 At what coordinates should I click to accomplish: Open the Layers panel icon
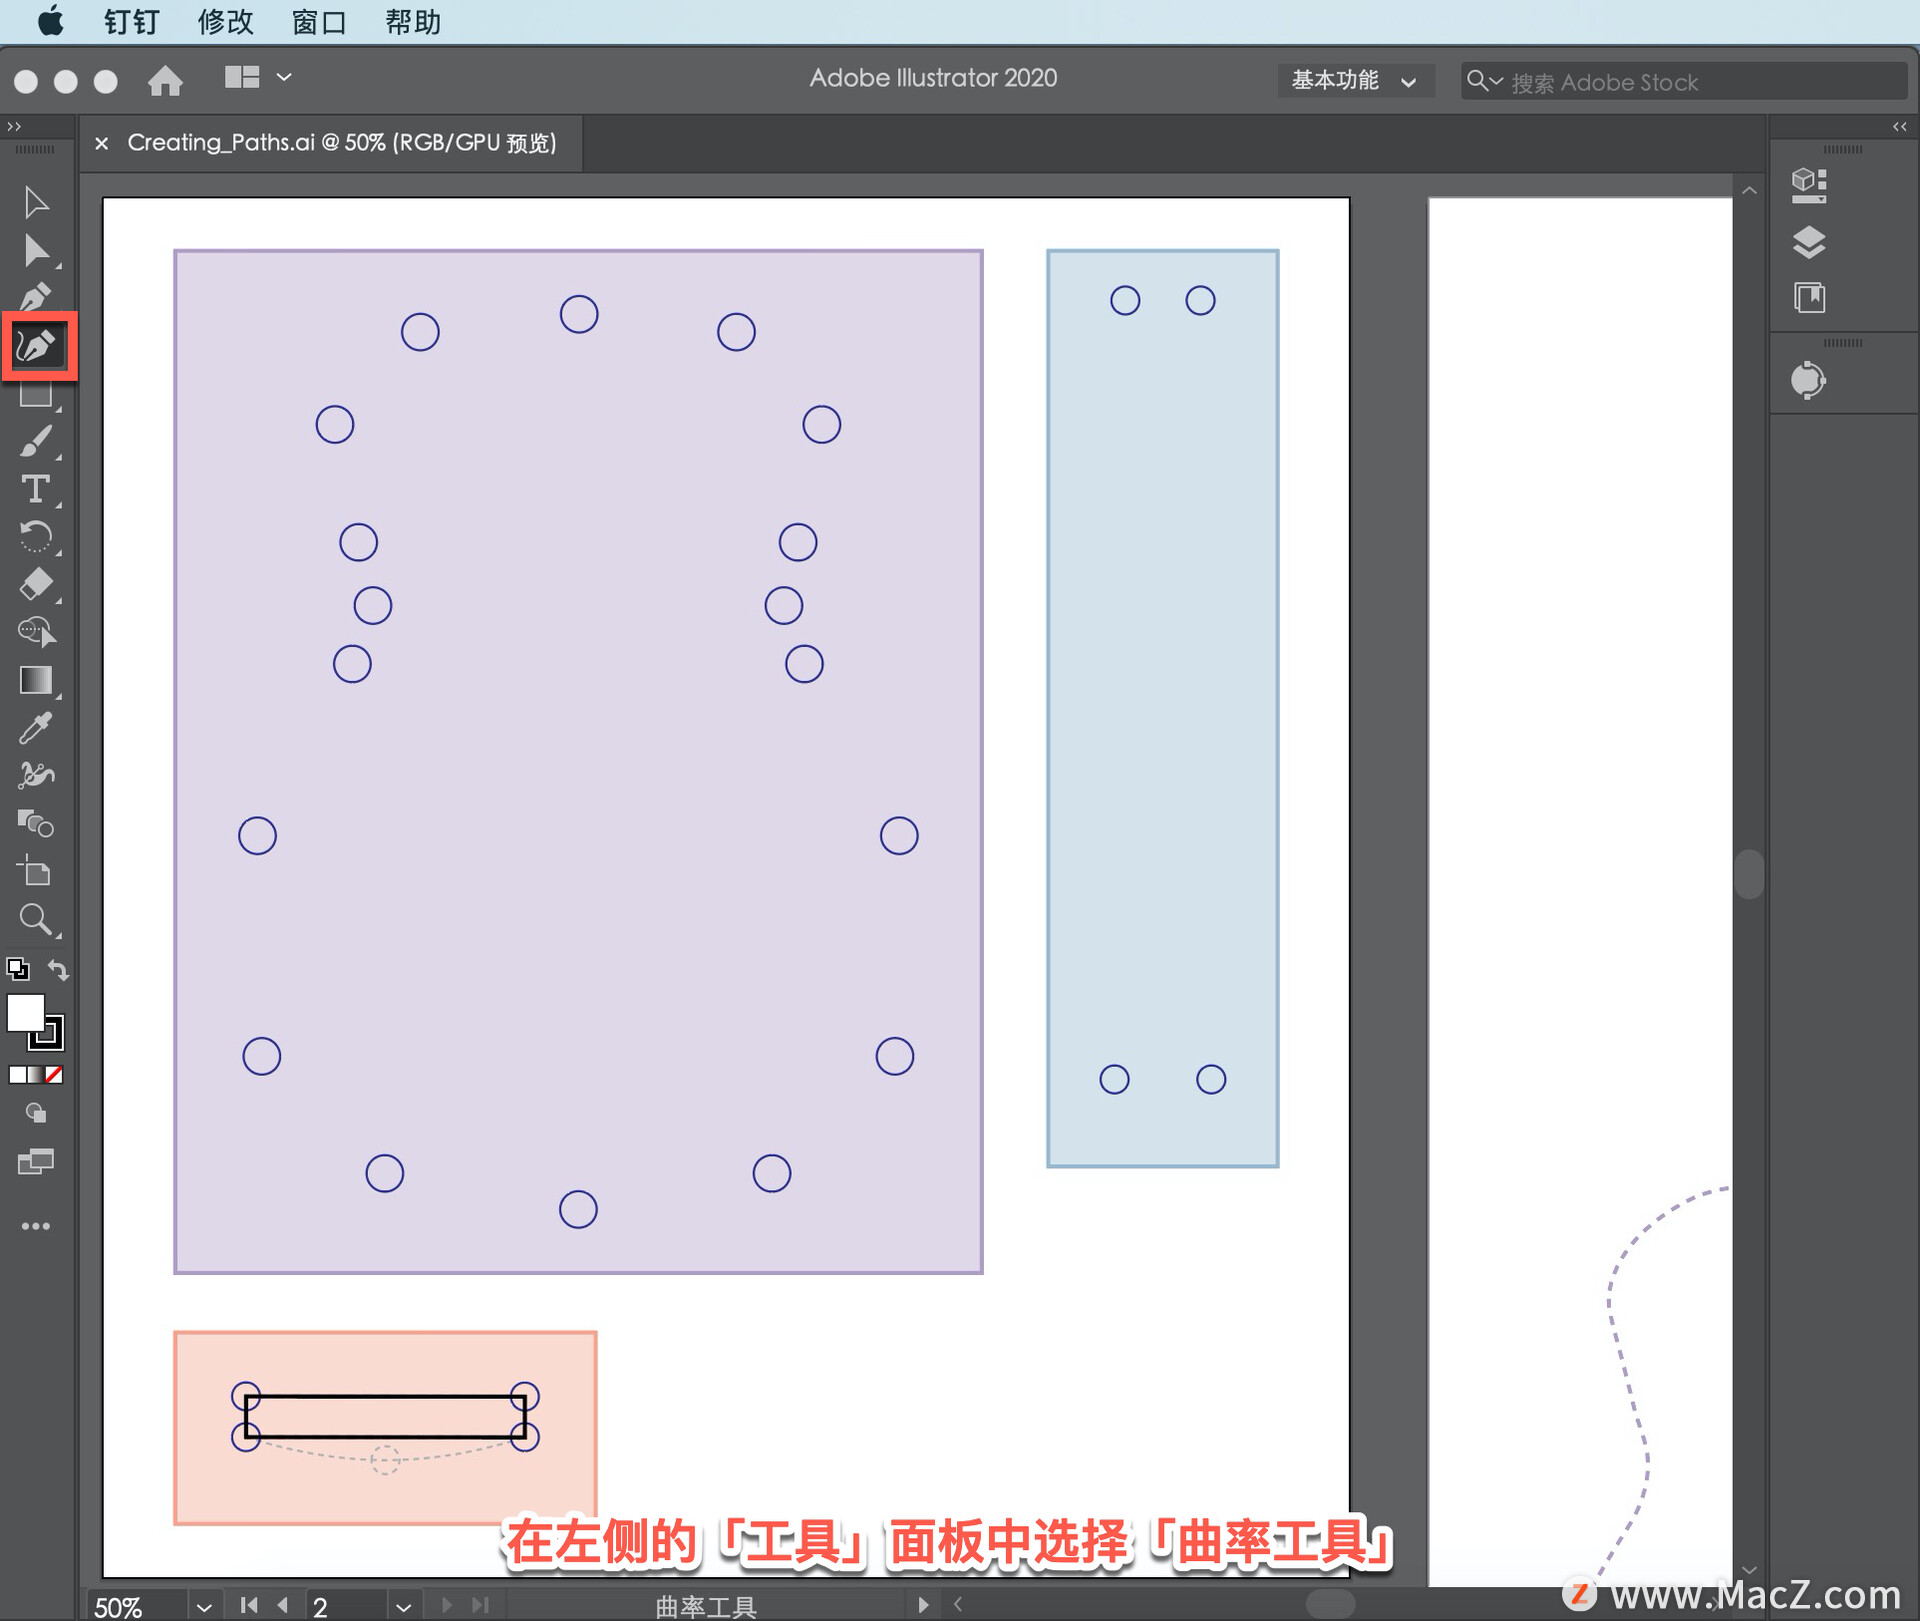tap(1809, 242)
